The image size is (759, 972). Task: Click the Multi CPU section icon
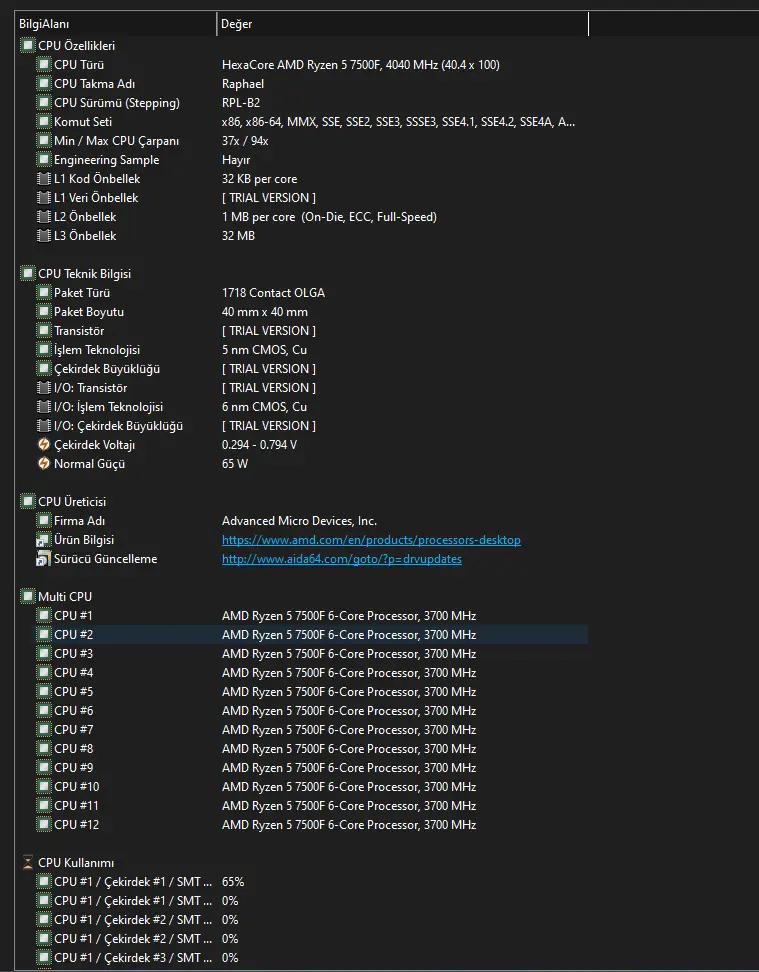[x=28, y=596]
